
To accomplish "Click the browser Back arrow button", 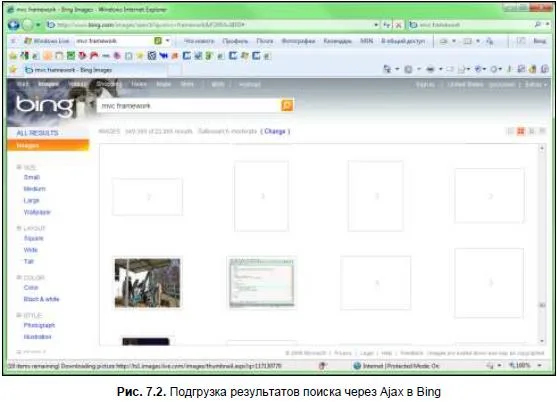I will pos(13,25).
